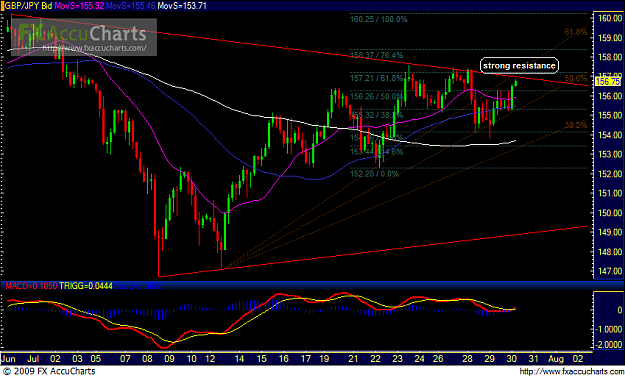Screen dimensions: 625x378
Task: Select the magenta MovS=155.92 indicator label
Action: [79, 6]
